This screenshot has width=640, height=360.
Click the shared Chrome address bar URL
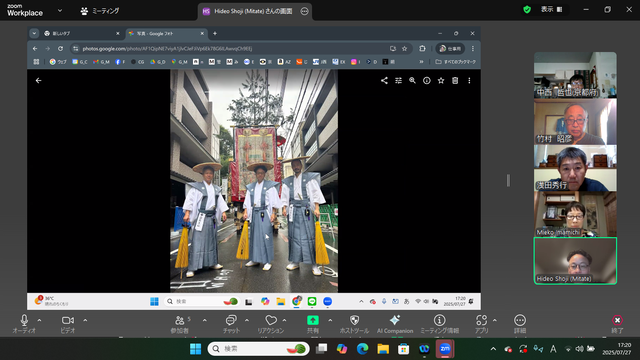coord(167,49)
